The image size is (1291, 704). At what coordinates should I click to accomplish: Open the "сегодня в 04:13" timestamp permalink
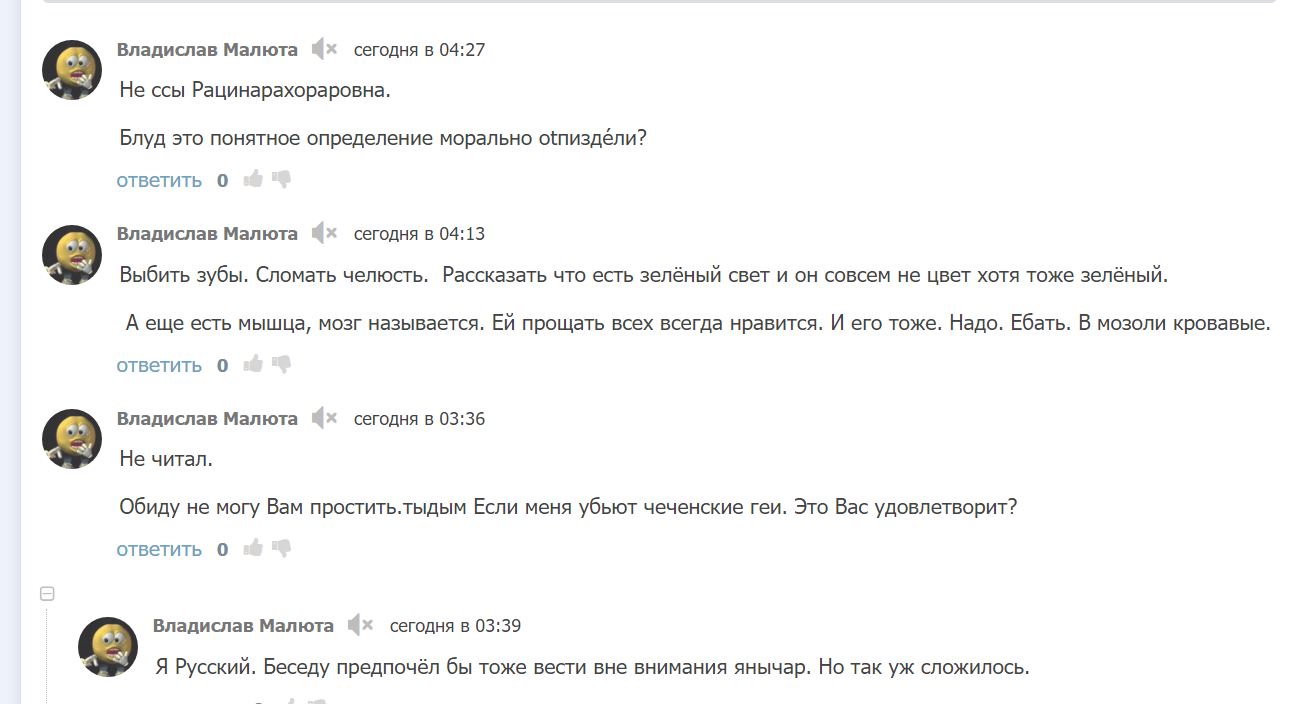coord(419,234)
